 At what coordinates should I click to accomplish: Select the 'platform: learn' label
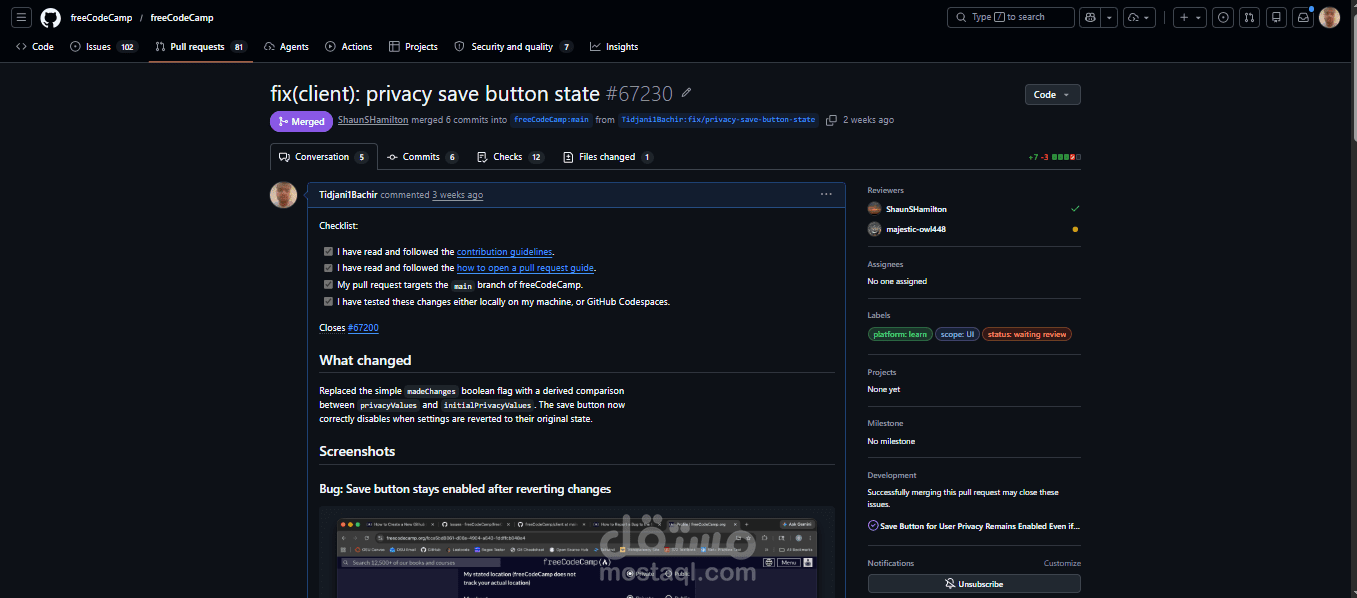click(x=900, y=334)
